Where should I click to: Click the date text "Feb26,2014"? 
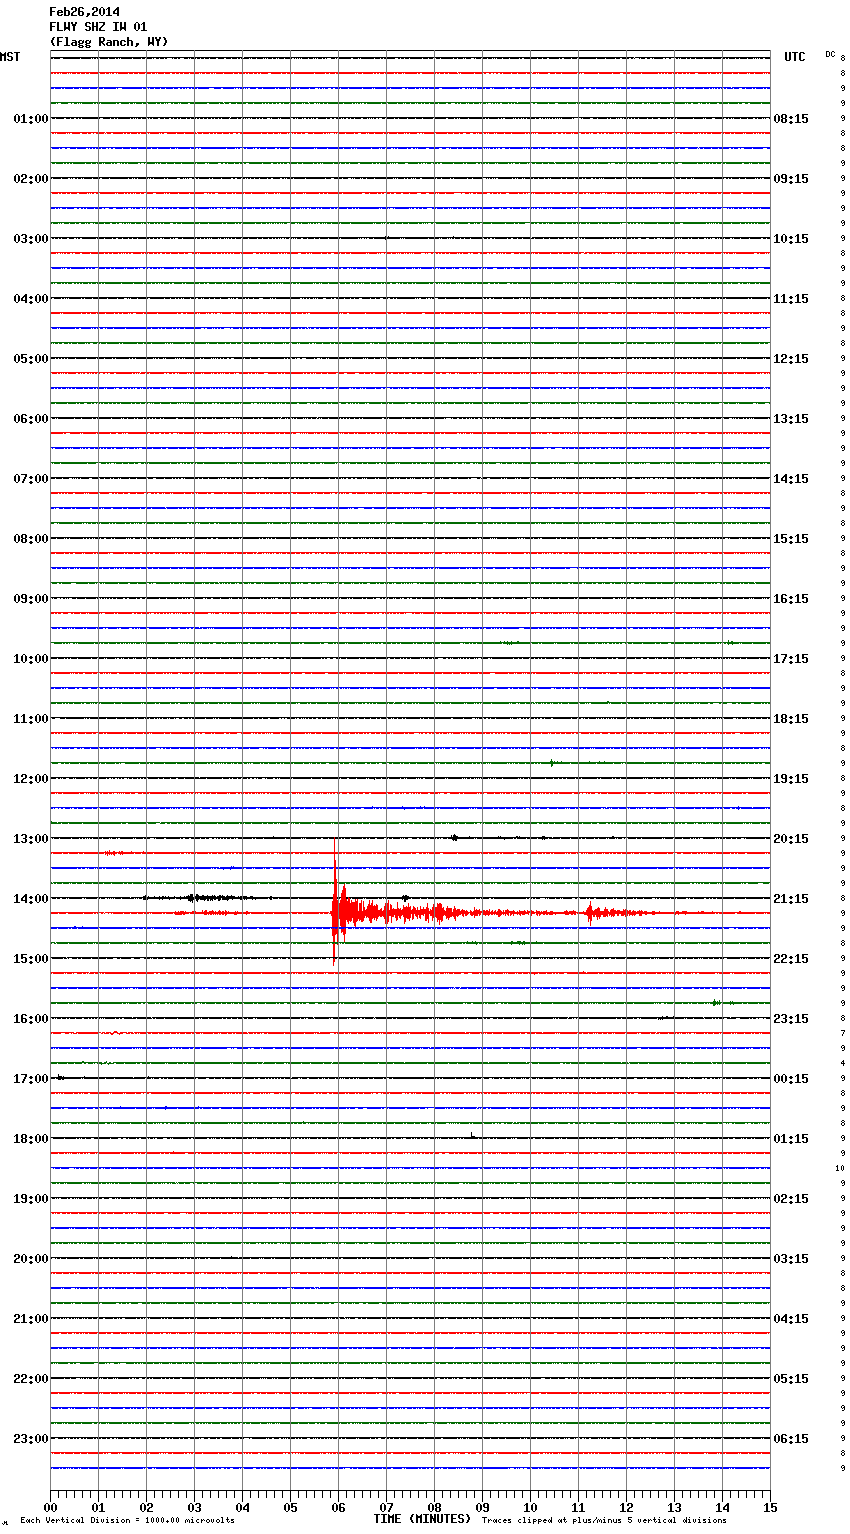click(x=84, y=12)
